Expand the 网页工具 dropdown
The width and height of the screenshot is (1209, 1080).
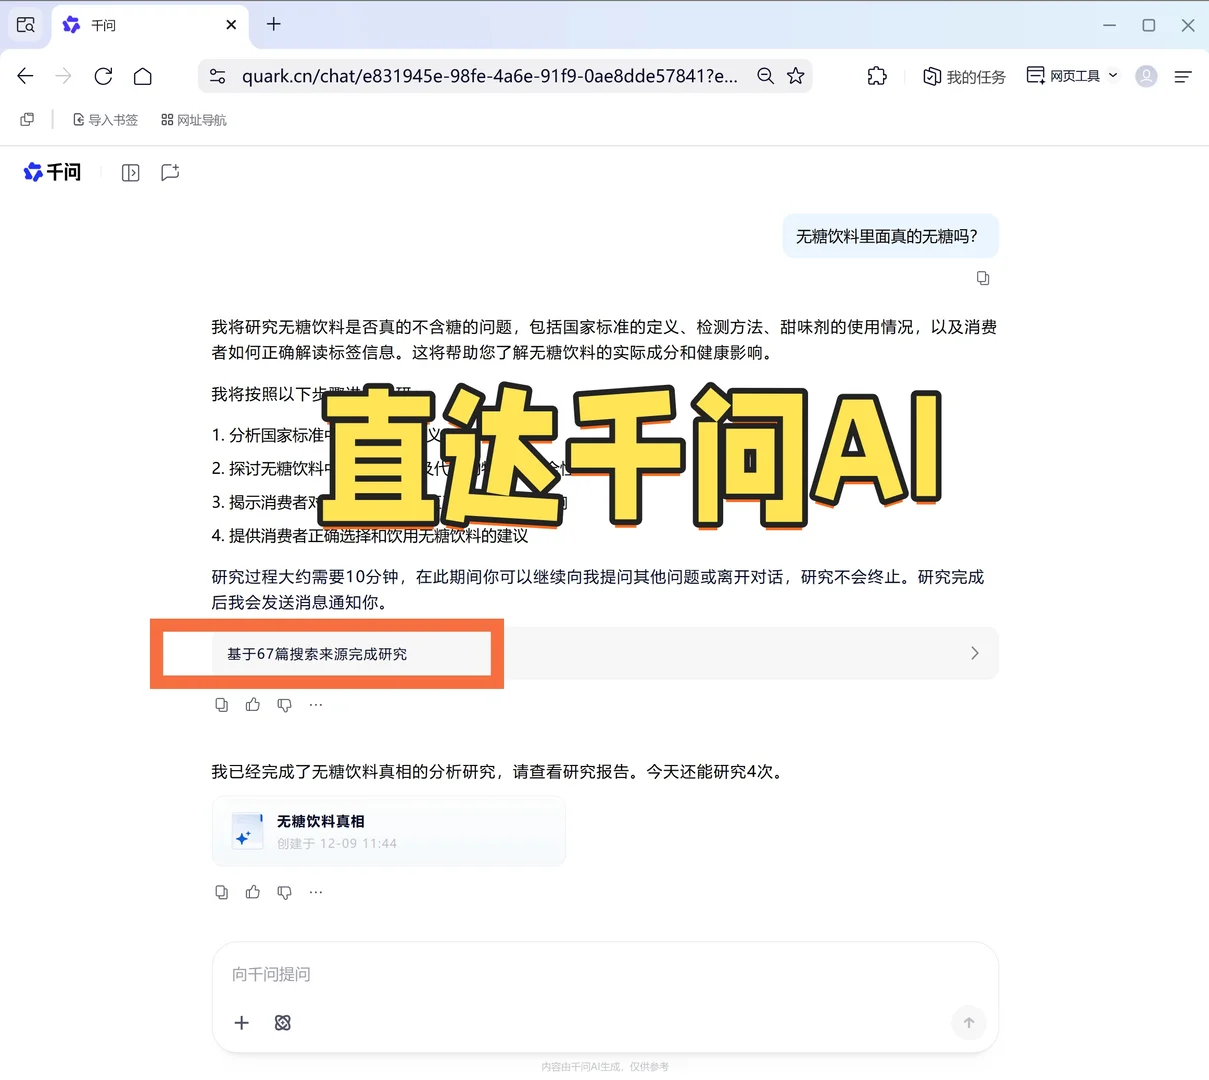click(x=1114, y=75)
